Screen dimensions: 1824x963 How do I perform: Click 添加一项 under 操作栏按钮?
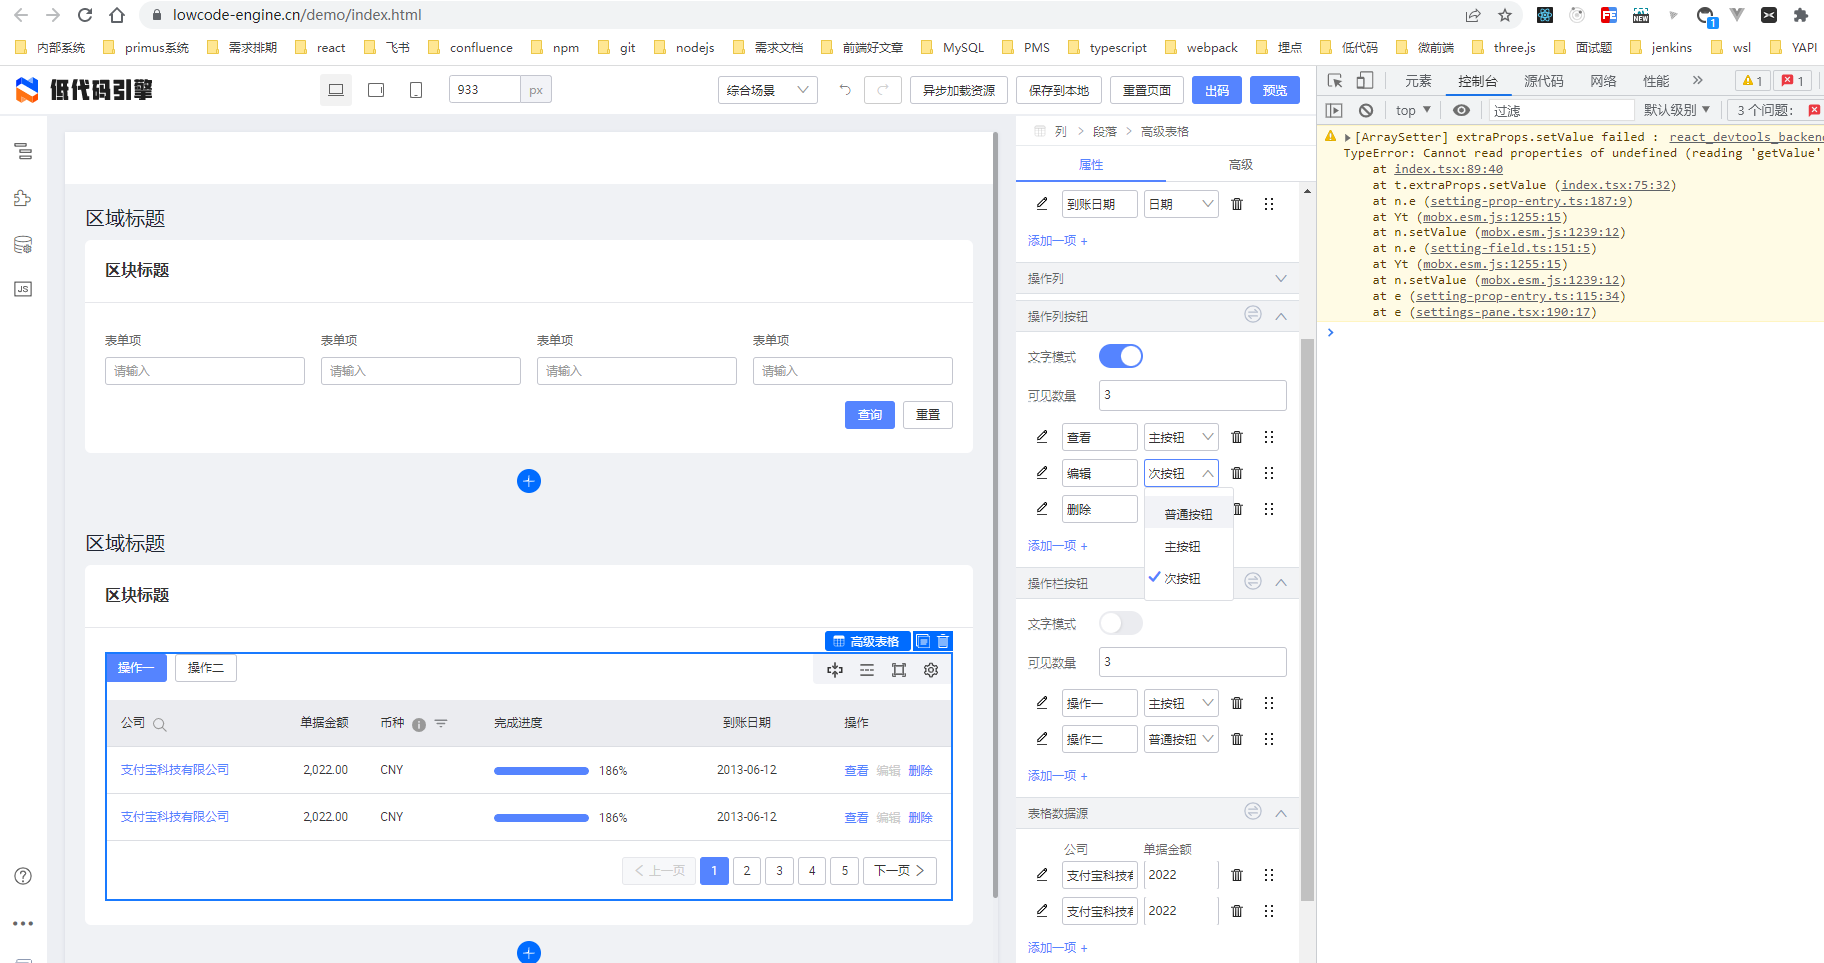click(1057, 775)
